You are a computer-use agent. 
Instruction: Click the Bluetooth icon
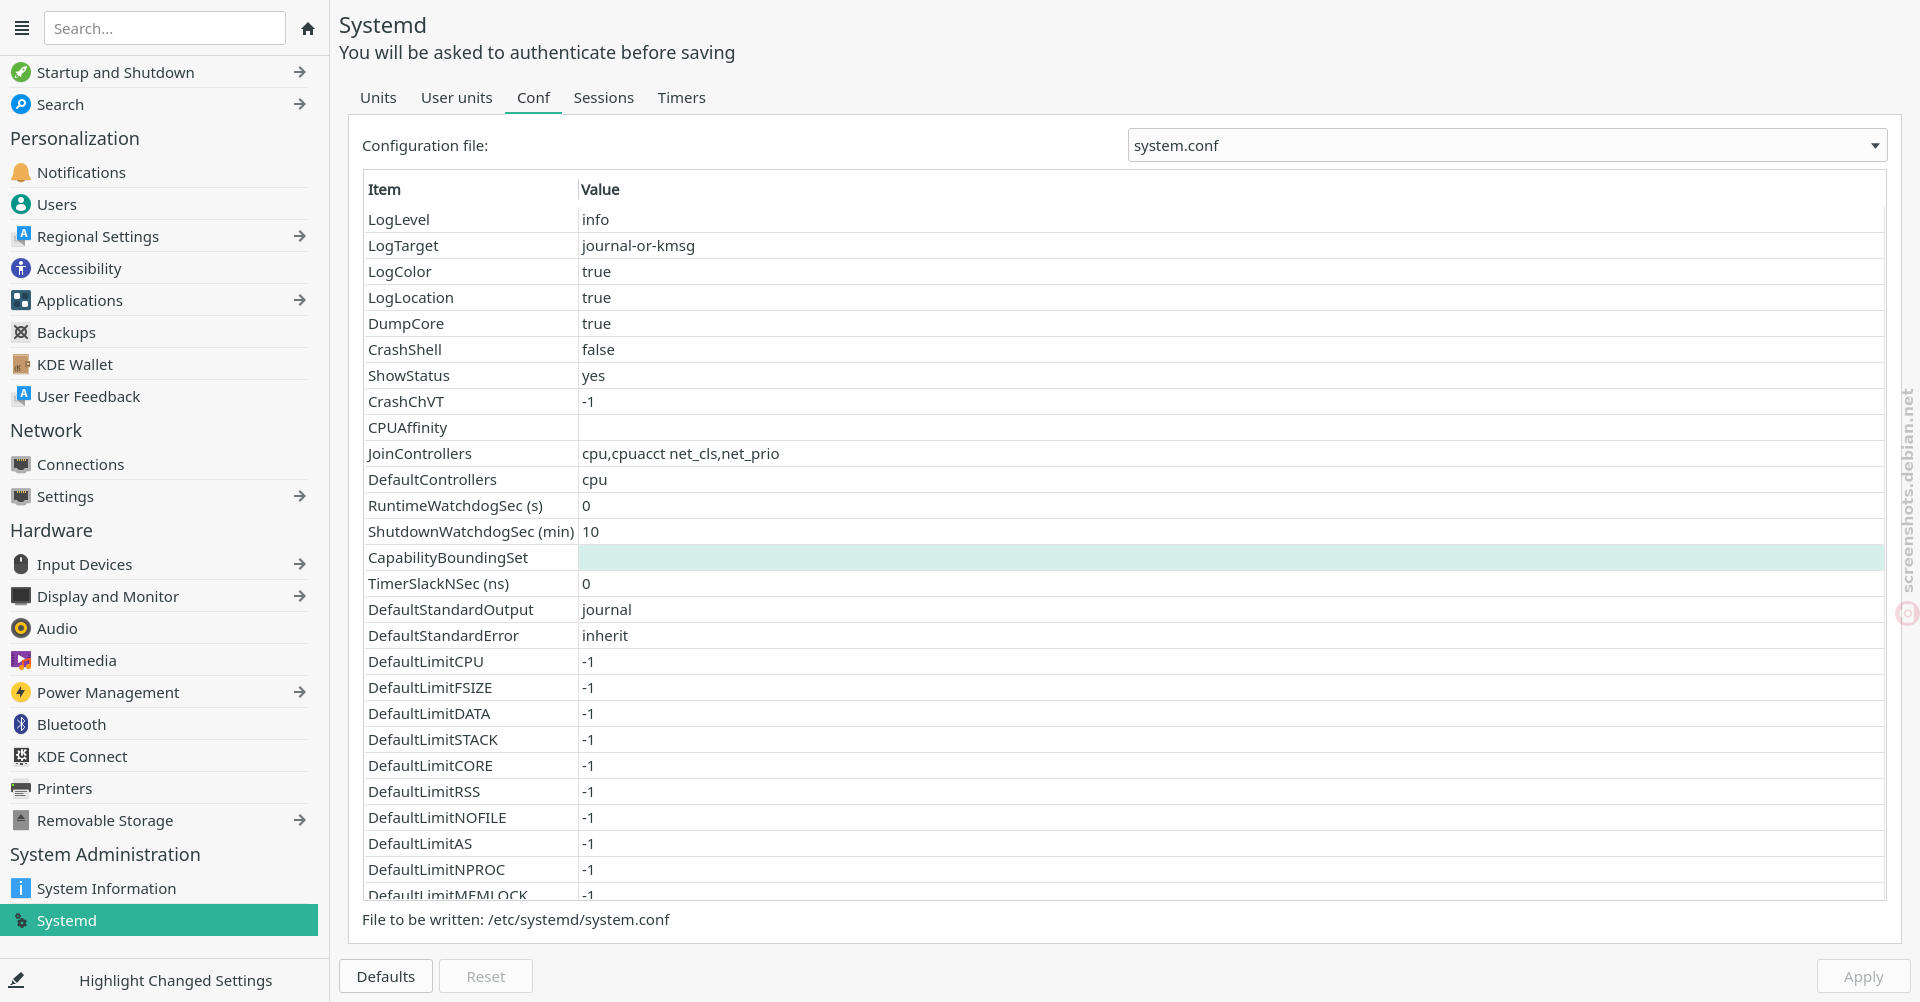pos(21,724)
